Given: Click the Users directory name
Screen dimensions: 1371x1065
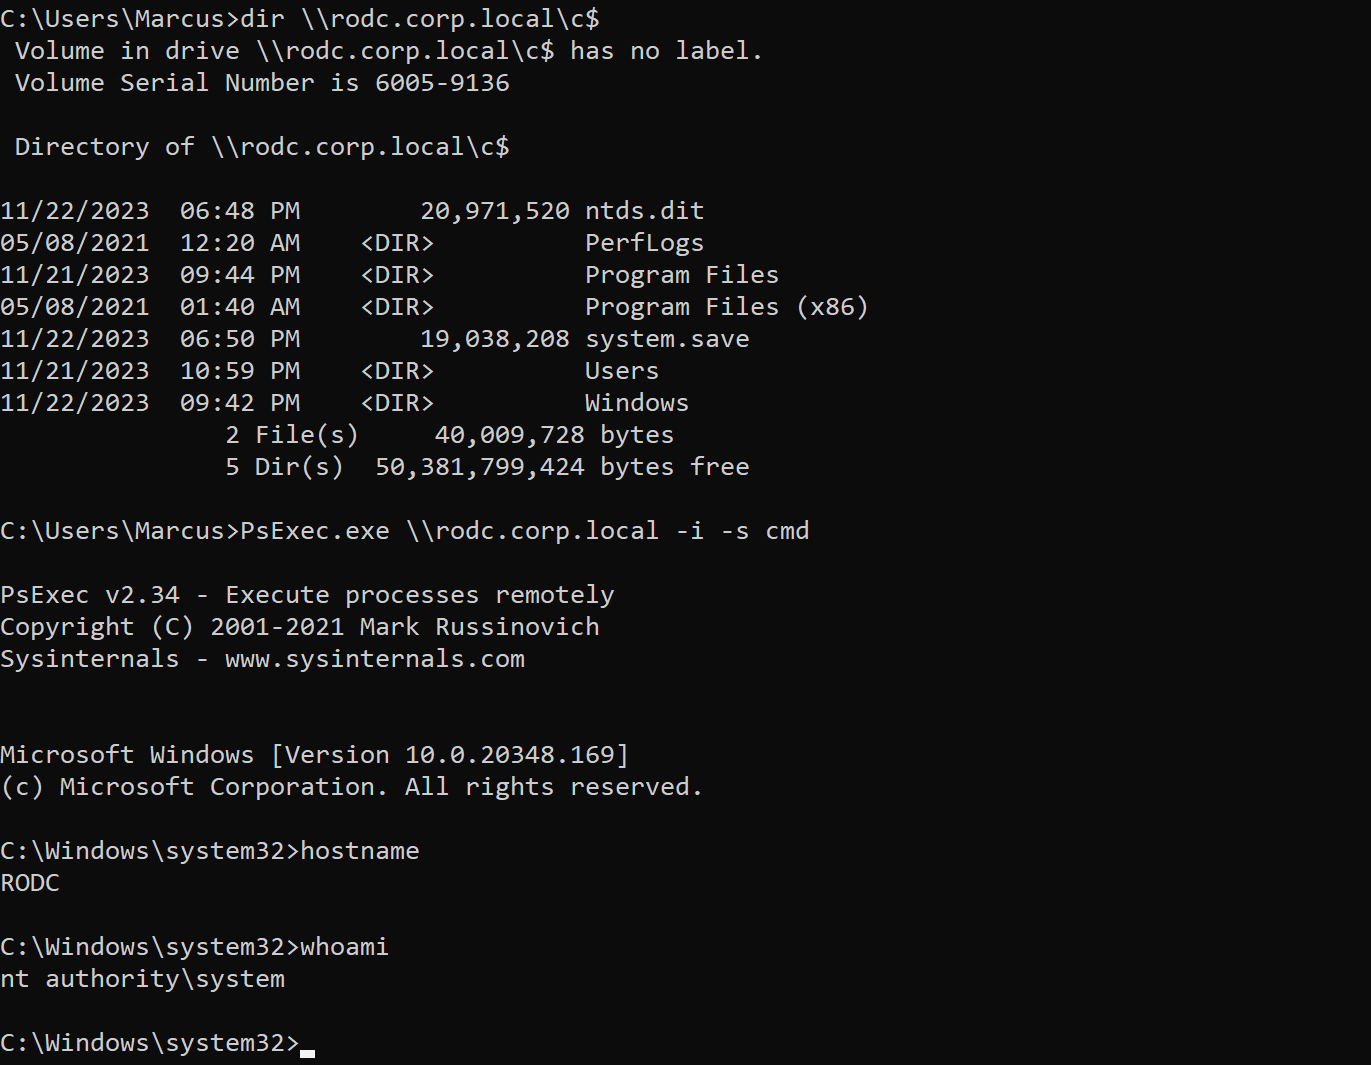Looking at the screenshot, I should 622,371.
